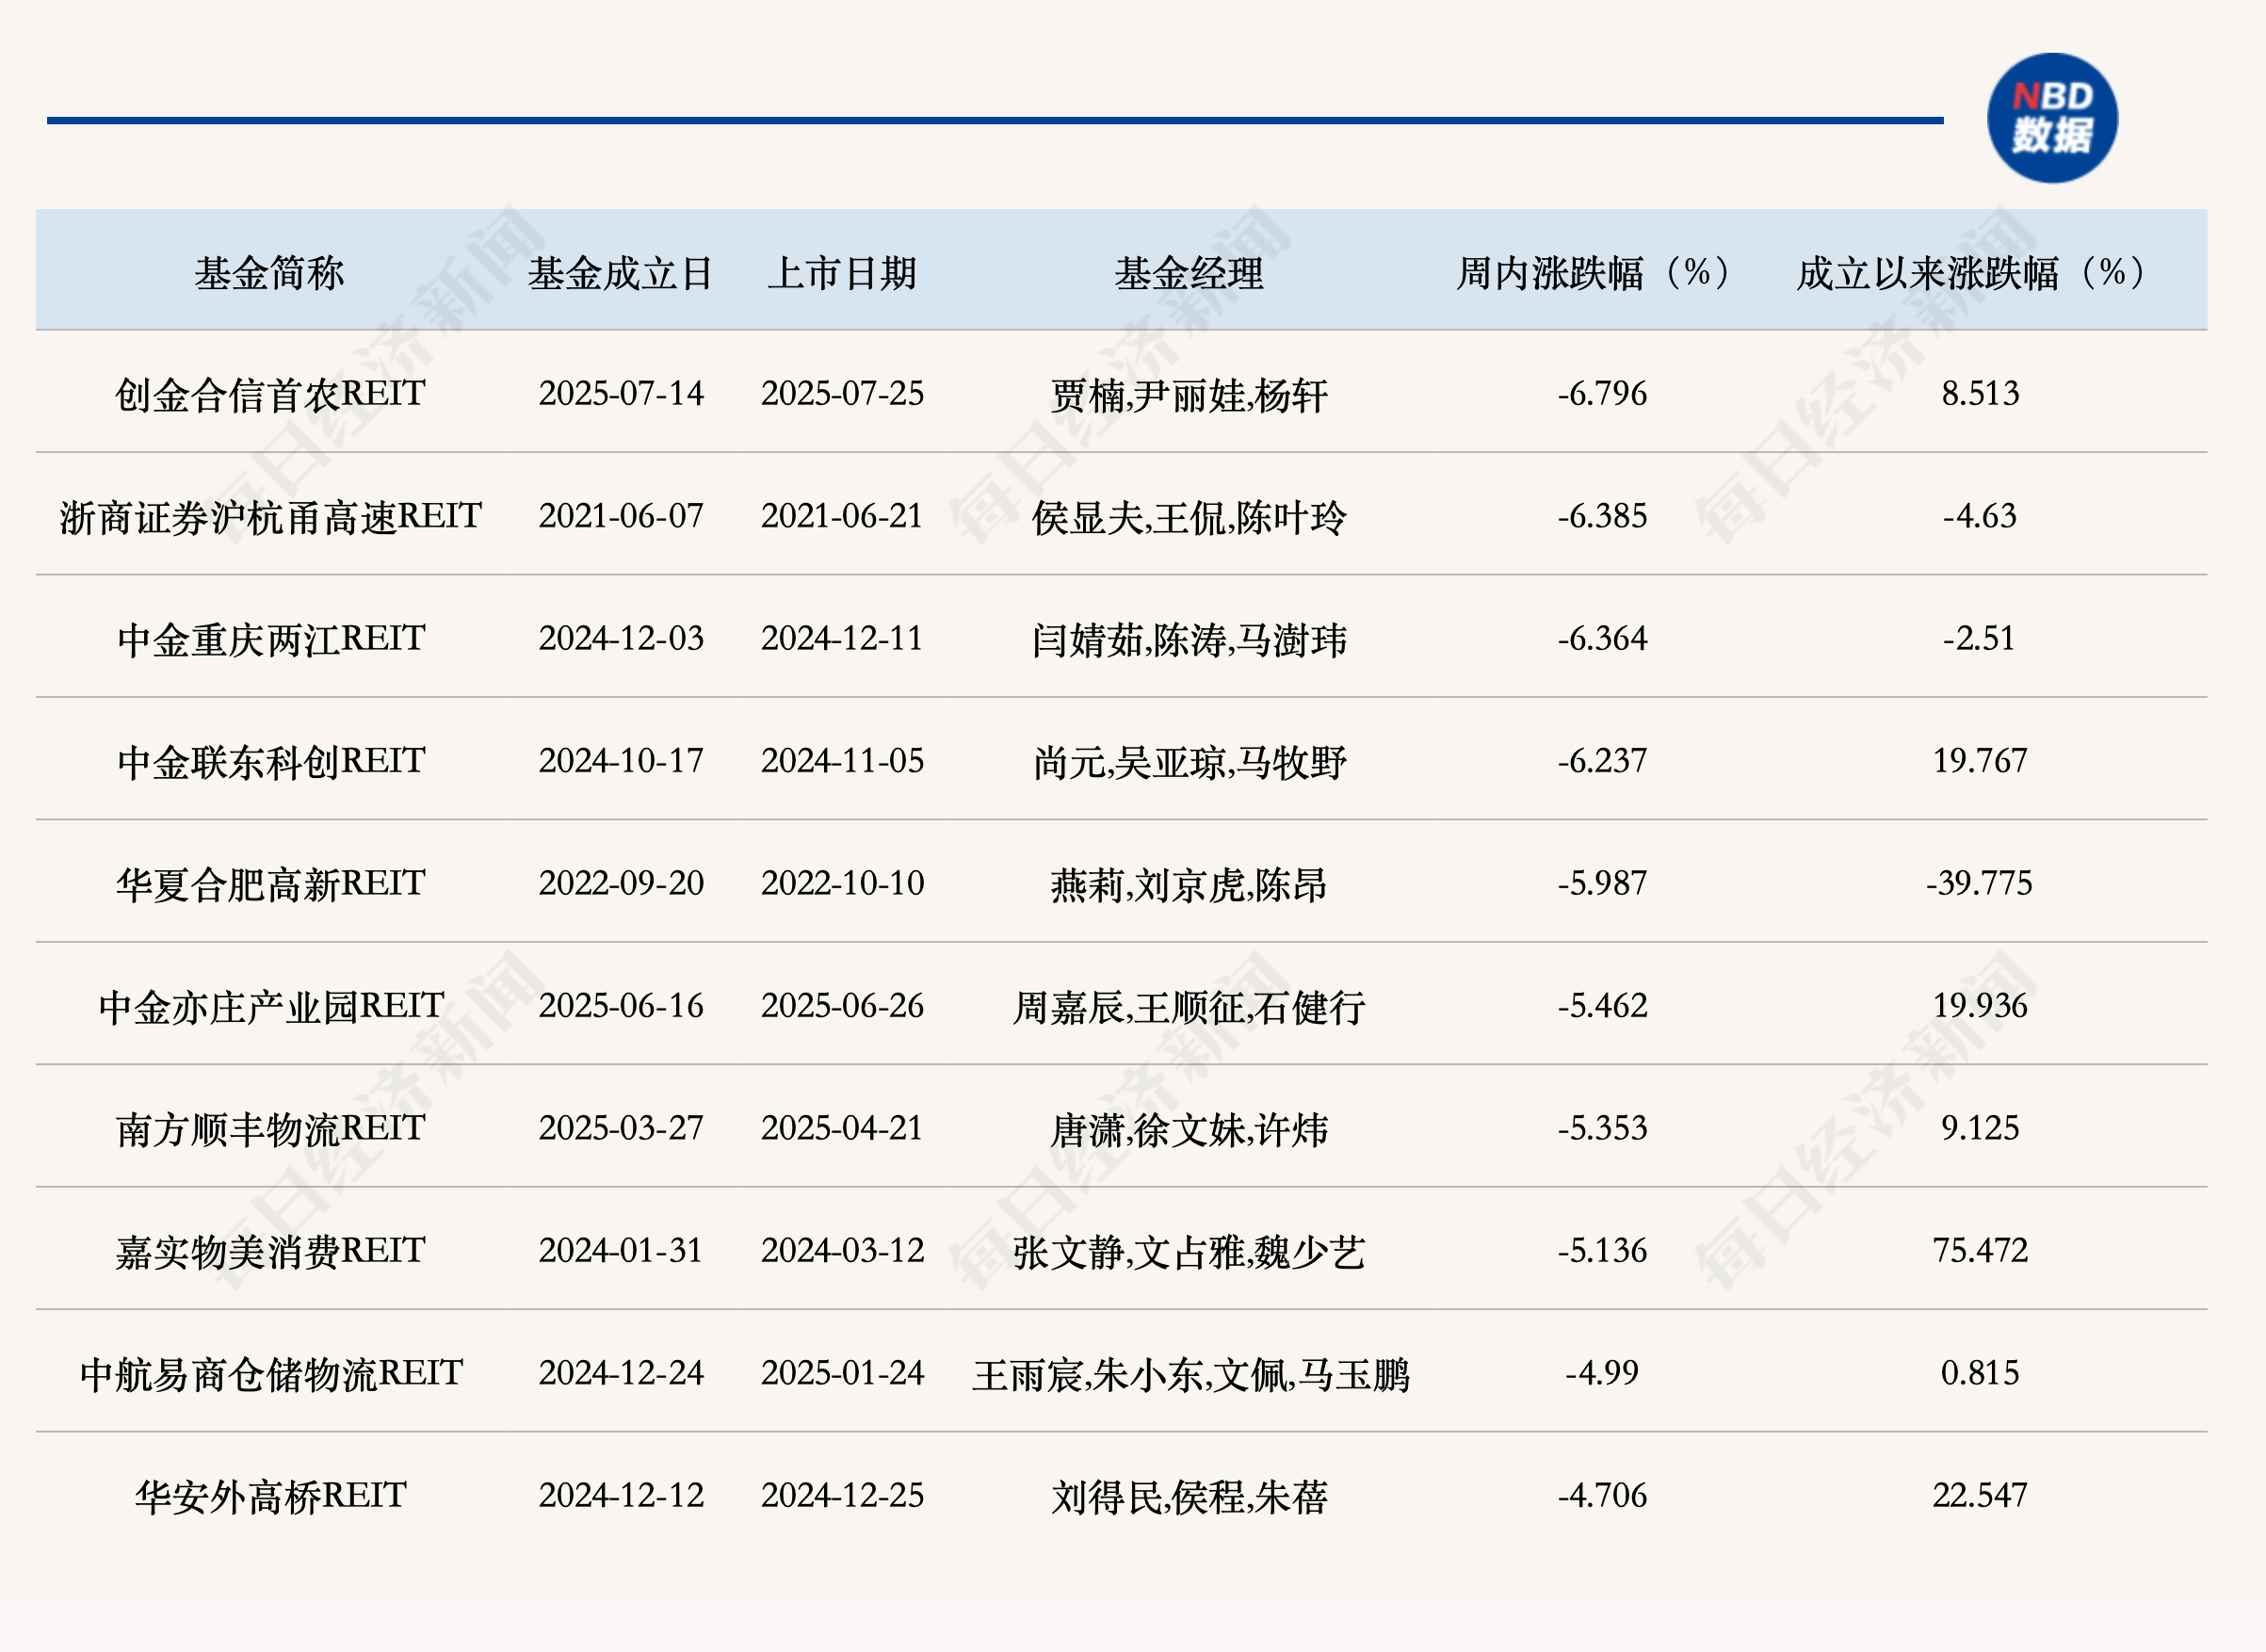Click listing date 2024-03-12
Viewport: 2266px width, 1652px height.
[x=842, y=1251]
